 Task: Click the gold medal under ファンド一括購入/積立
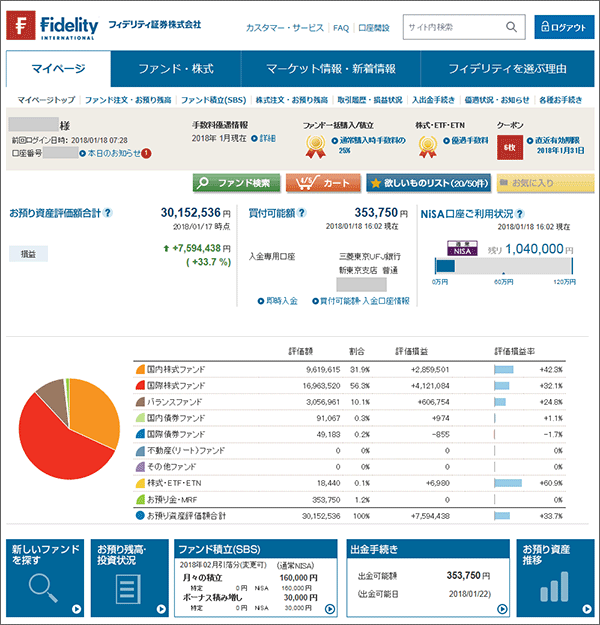(x=315, y=146)
